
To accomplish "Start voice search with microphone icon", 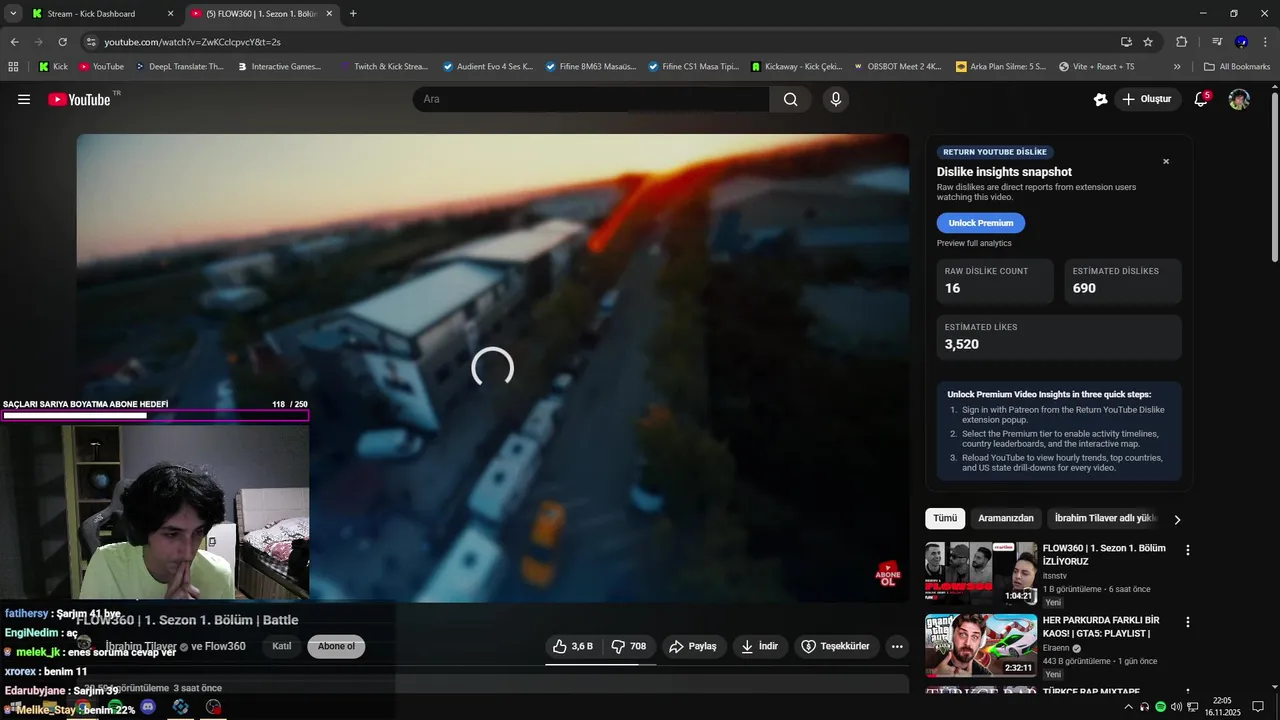I will (x=836, y=99).
